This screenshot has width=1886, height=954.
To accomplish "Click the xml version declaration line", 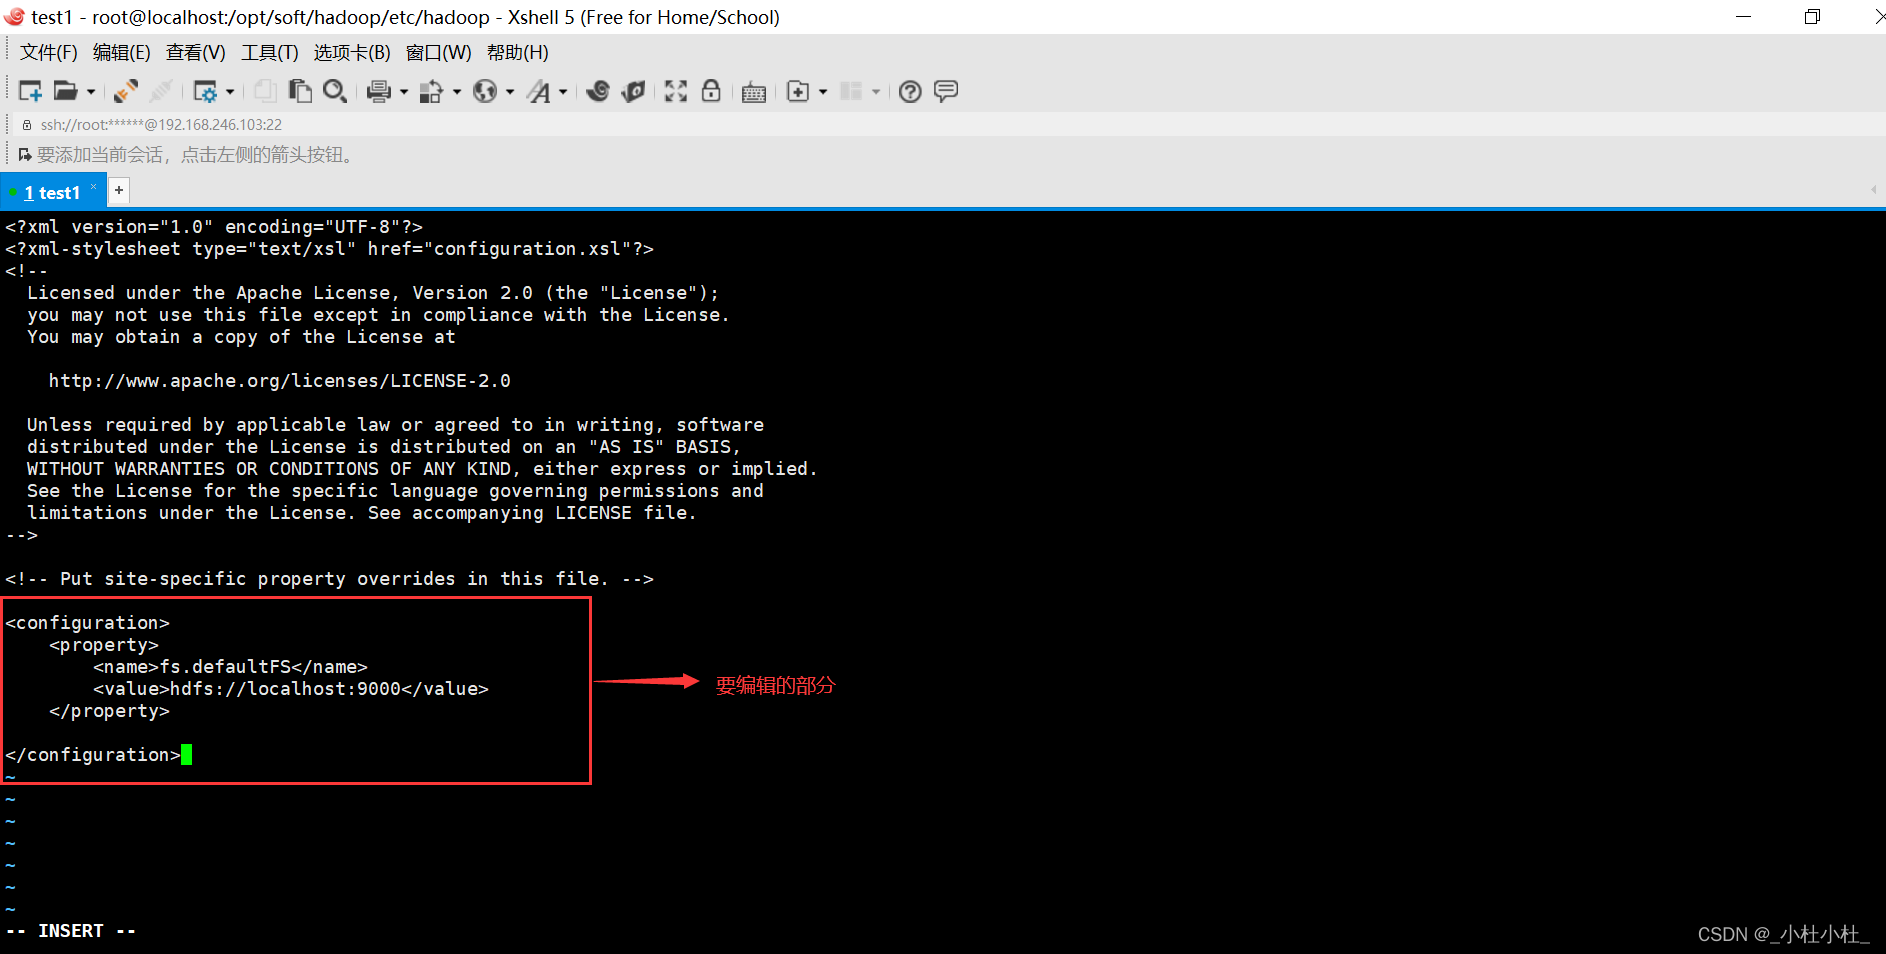I will [x=214, y=227].
